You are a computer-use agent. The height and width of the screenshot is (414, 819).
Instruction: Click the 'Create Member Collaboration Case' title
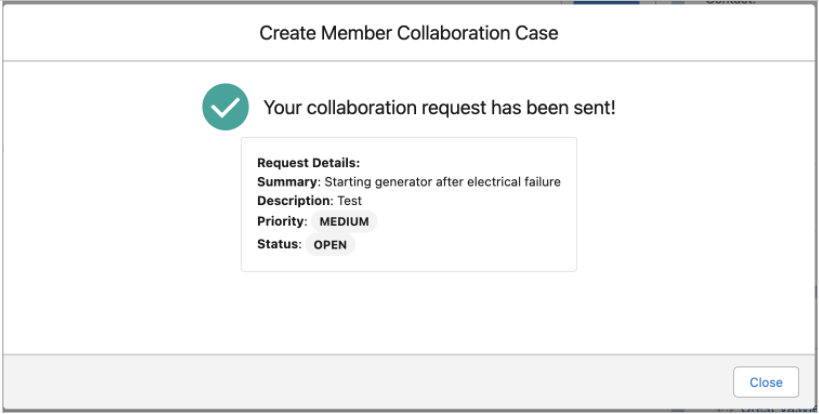coord(408,33)
